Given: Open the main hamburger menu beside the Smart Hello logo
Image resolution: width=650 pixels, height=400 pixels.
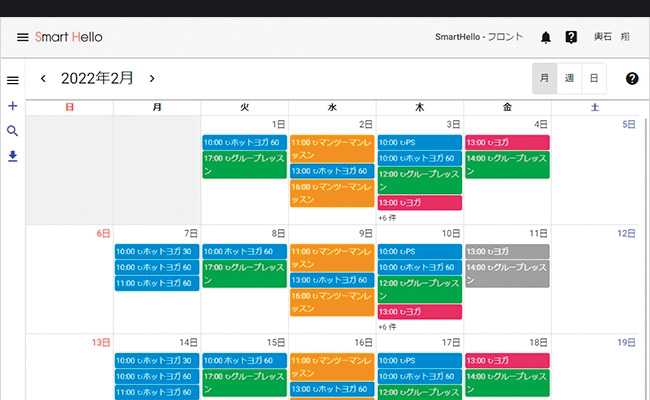Looking at the screenshot, I should (x=22, y=37).
